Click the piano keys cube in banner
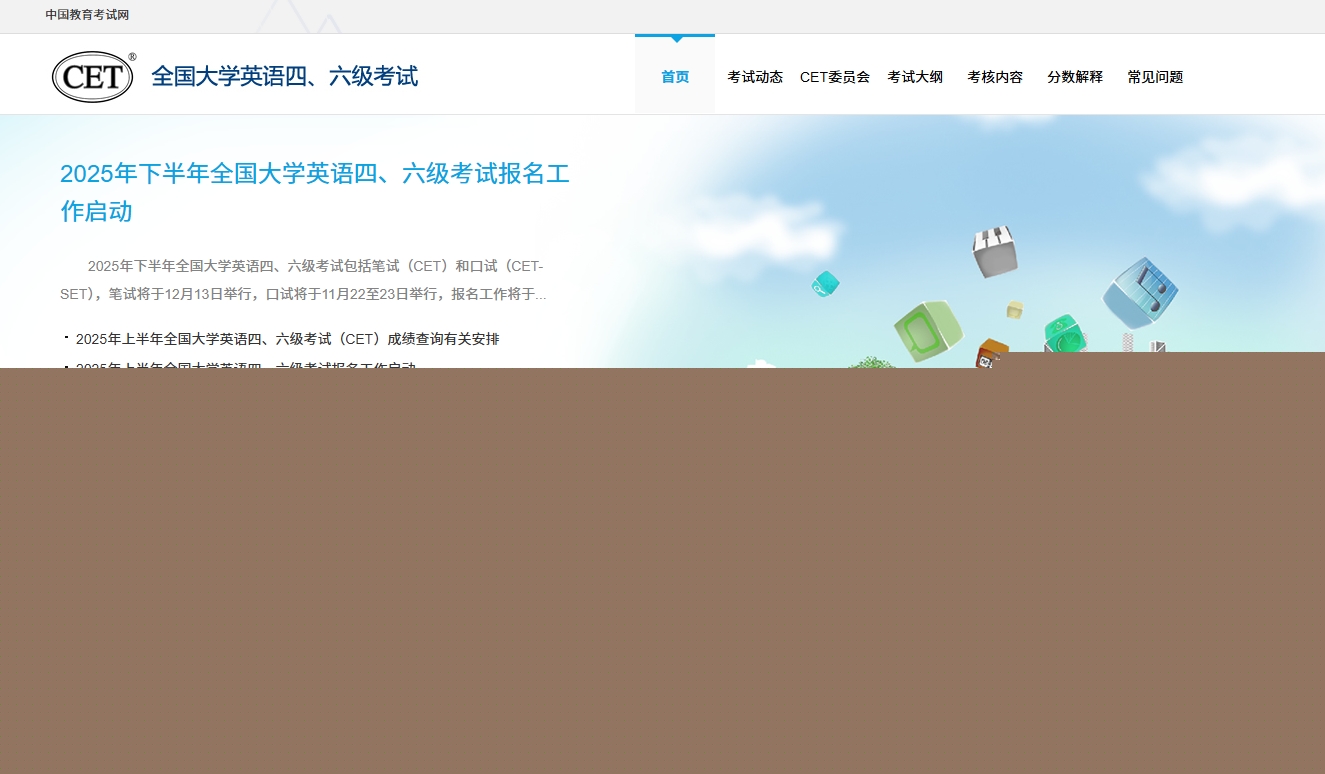 click(994, 251)
